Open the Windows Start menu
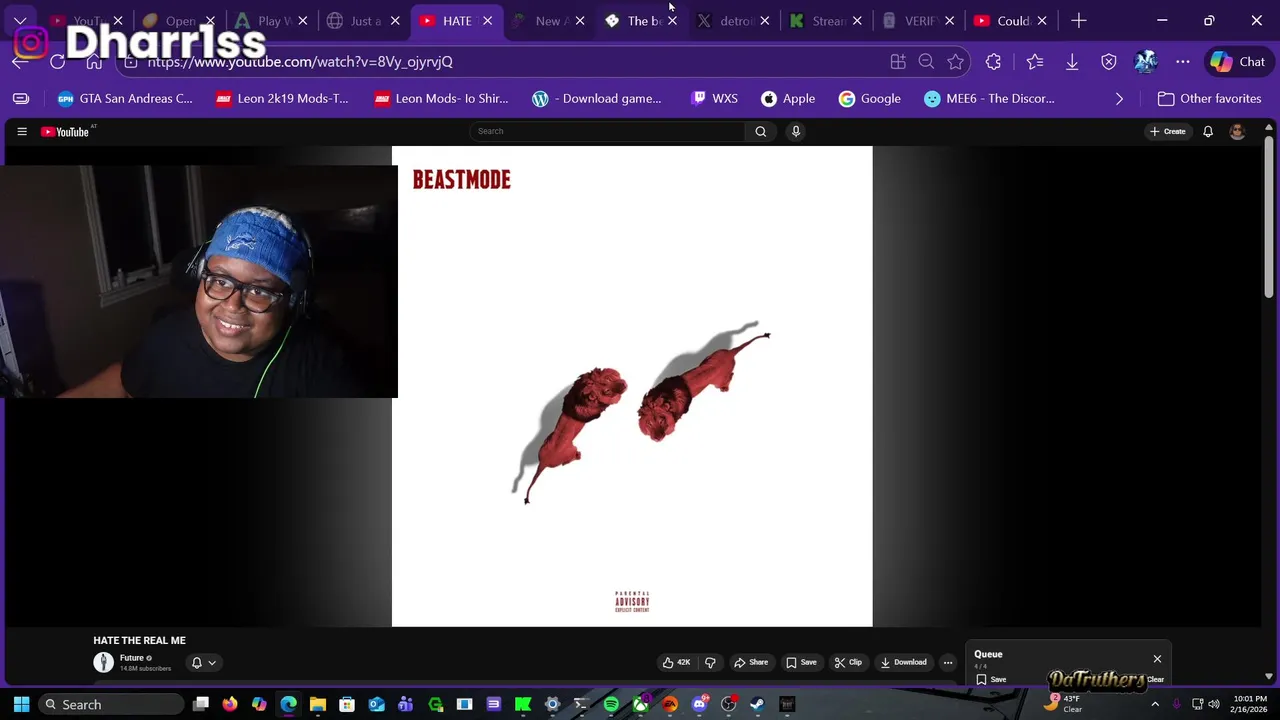The width and height of the screenshot is (1280, 720). tap(21, 704)
